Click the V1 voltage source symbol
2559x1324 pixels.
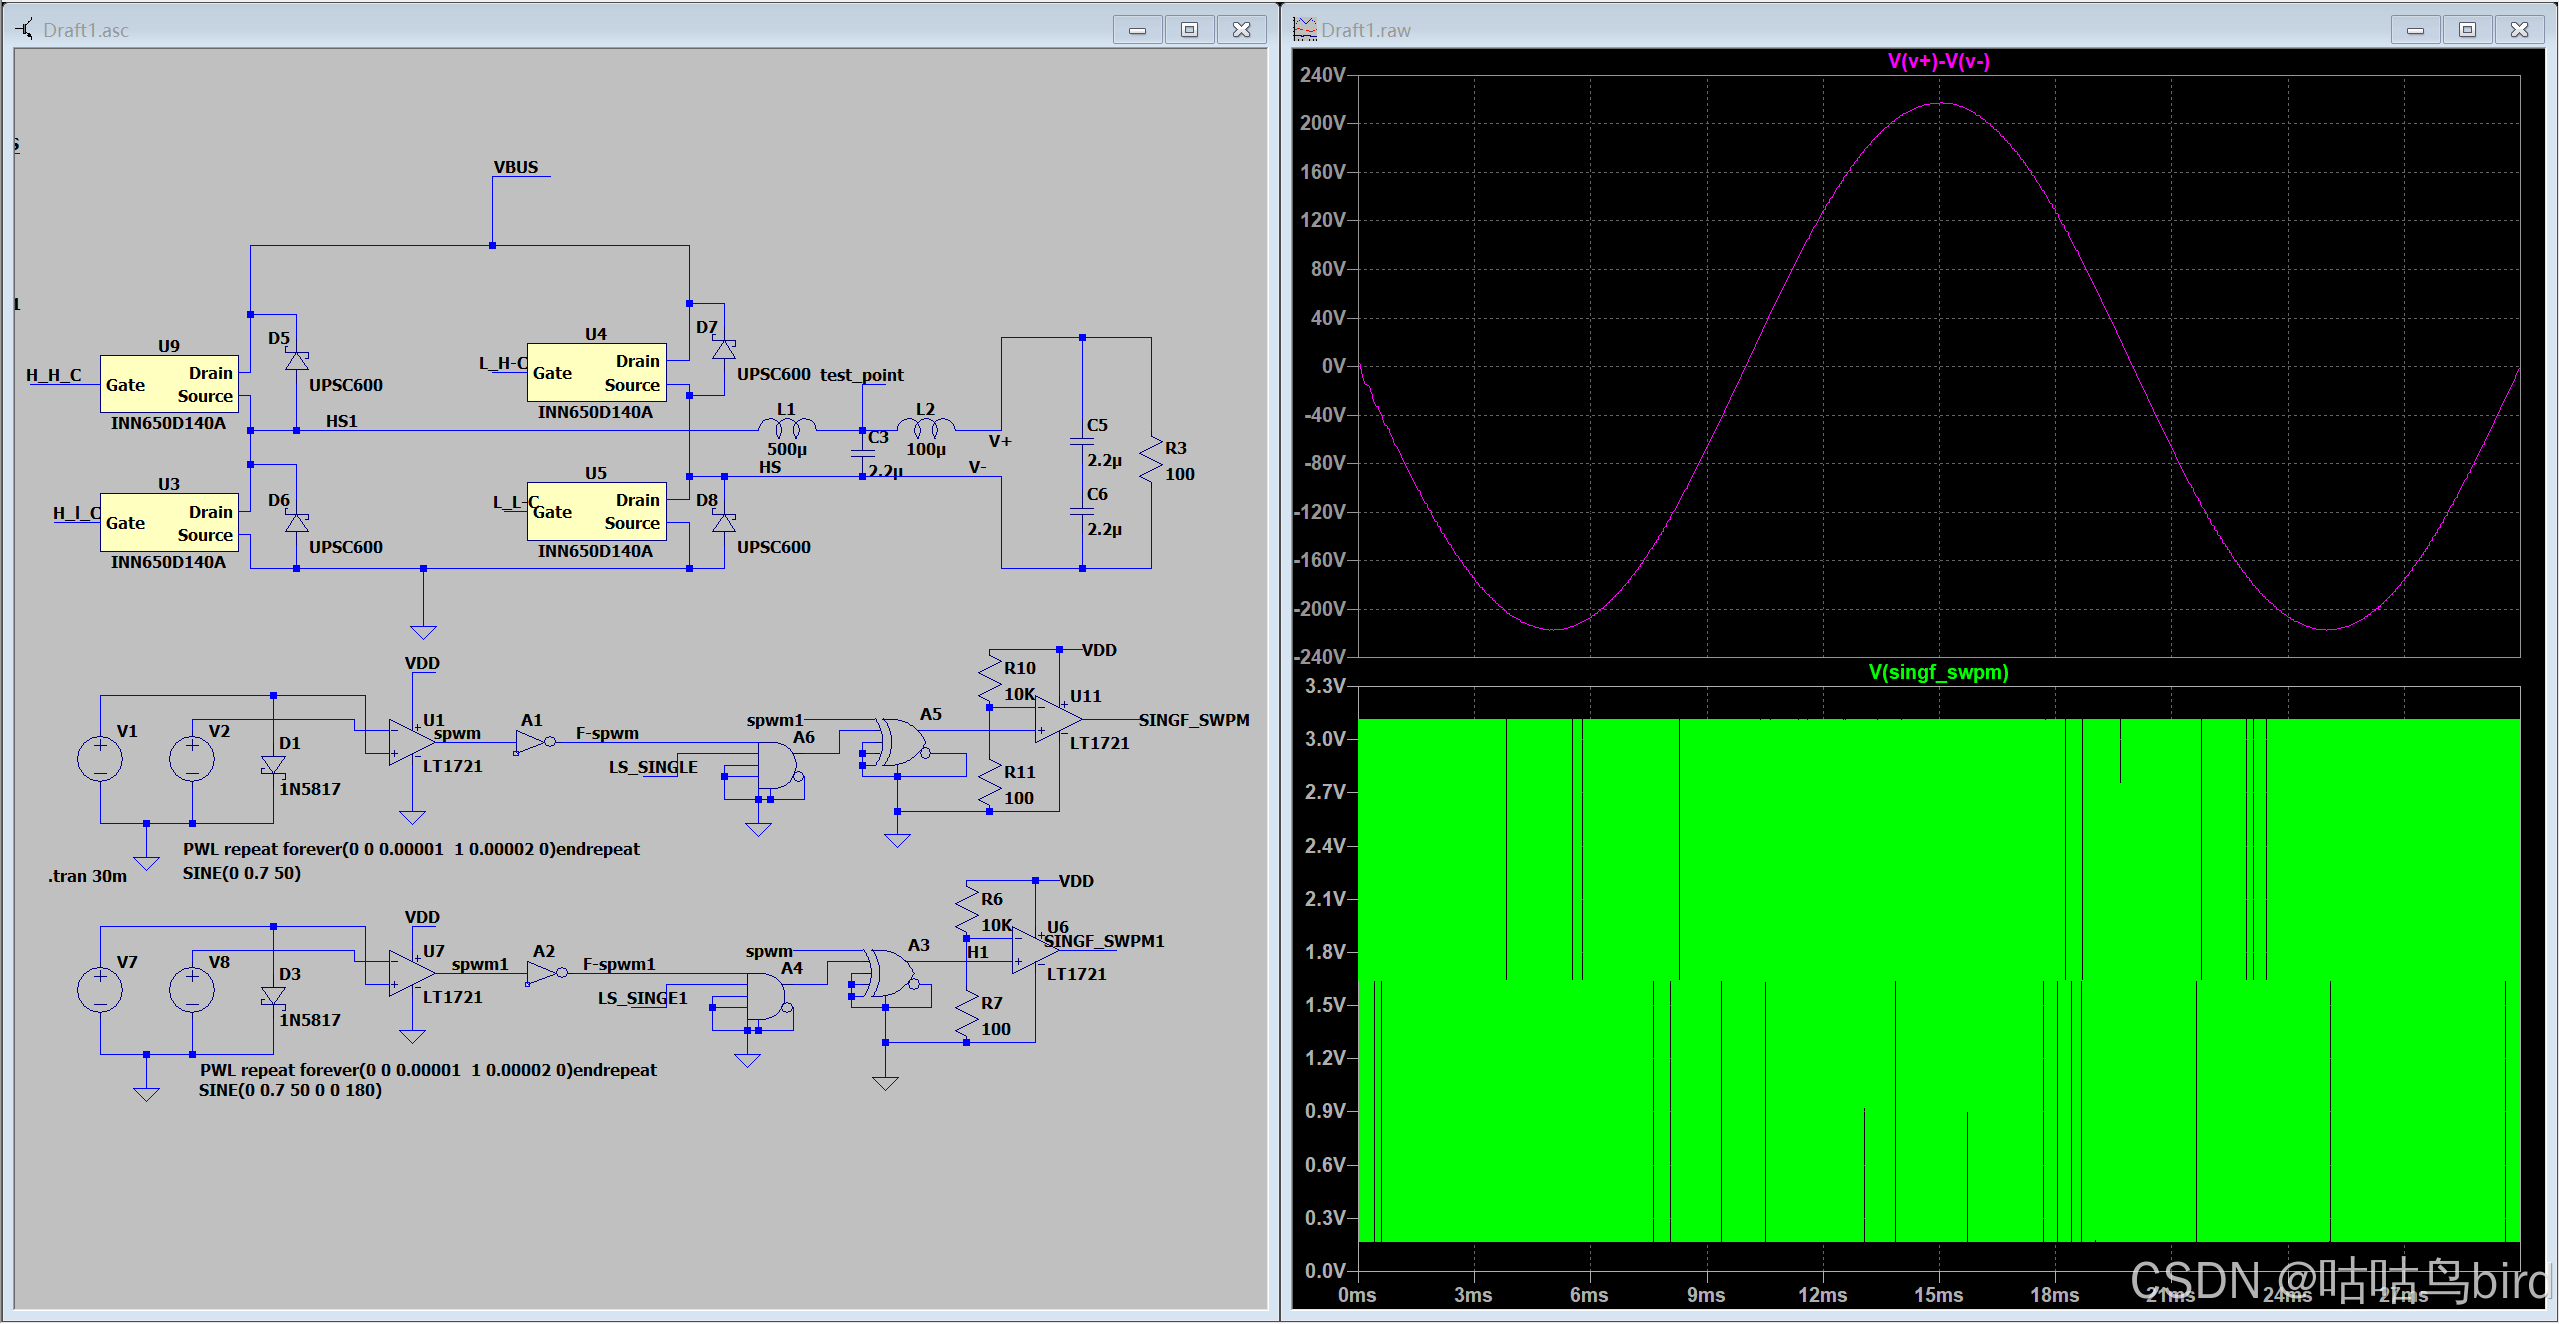pos(100,759)
